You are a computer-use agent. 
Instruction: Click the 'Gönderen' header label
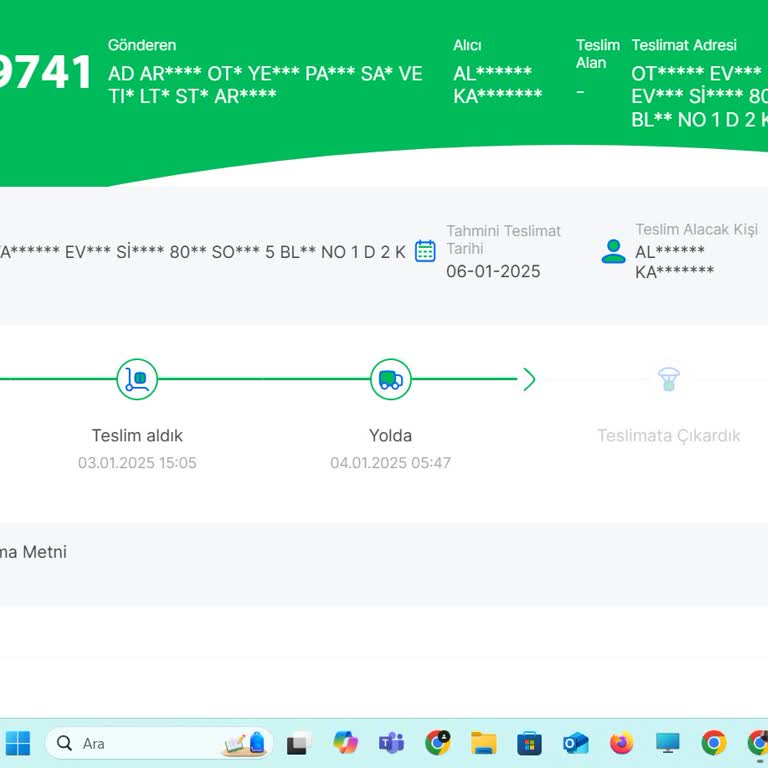click(142, 45)
